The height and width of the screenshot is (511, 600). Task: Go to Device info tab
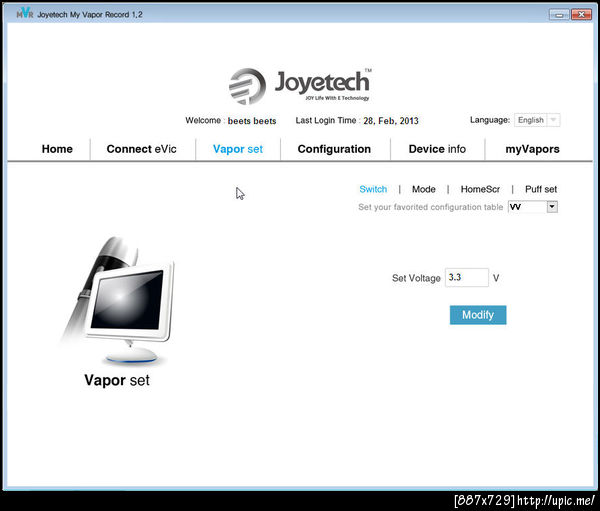(x=437, y=149)
